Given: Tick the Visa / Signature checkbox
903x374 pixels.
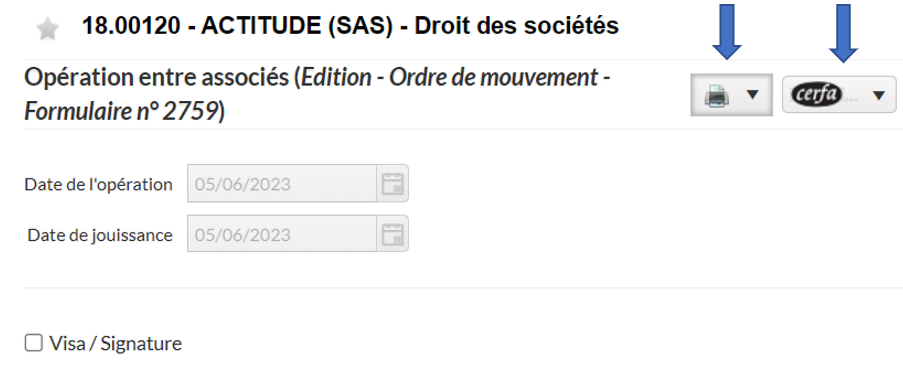Looking at the screenshot, I should tap(33, 343).
